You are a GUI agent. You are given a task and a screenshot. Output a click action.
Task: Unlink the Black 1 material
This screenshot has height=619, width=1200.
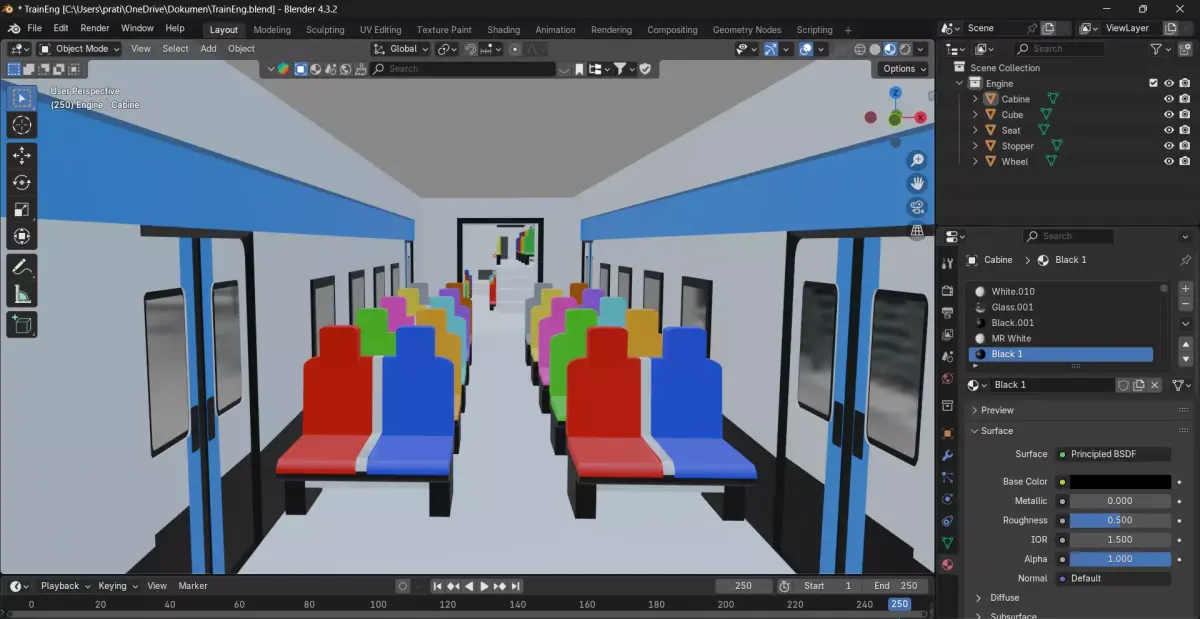[x=1154, y=385]
